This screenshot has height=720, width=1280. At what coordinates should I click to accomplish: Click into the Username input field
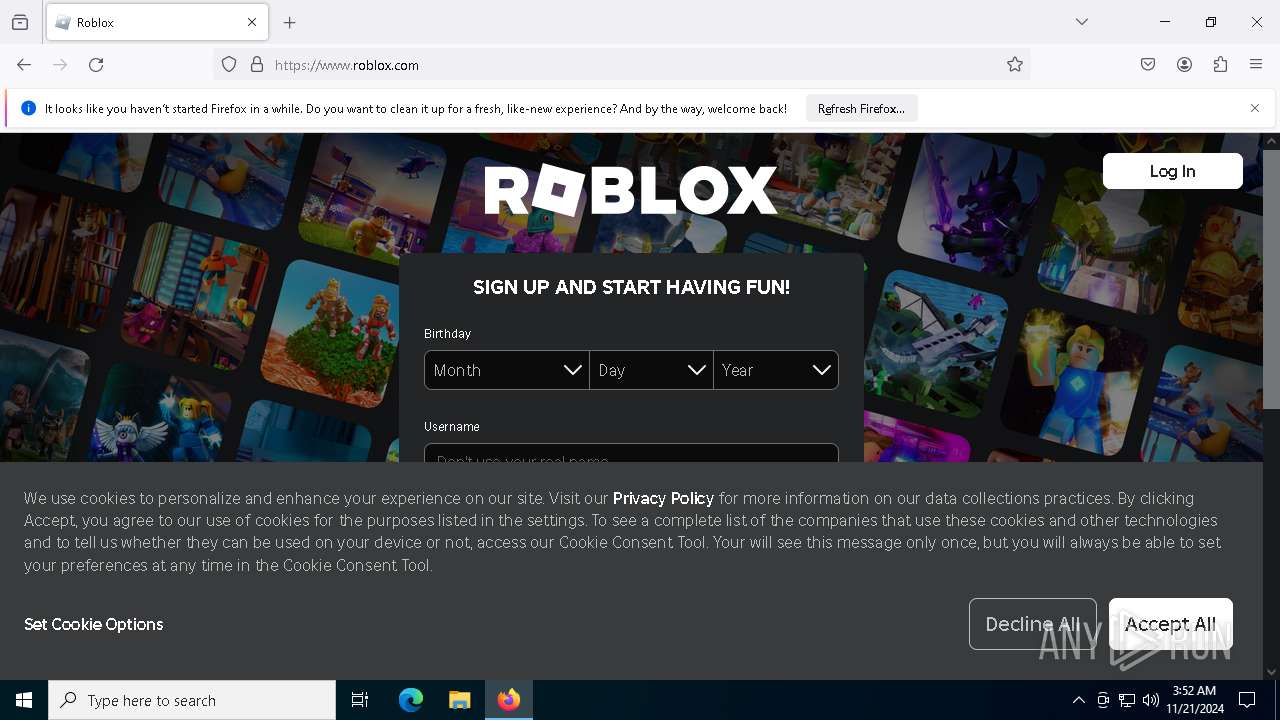[x=631, y=453]
